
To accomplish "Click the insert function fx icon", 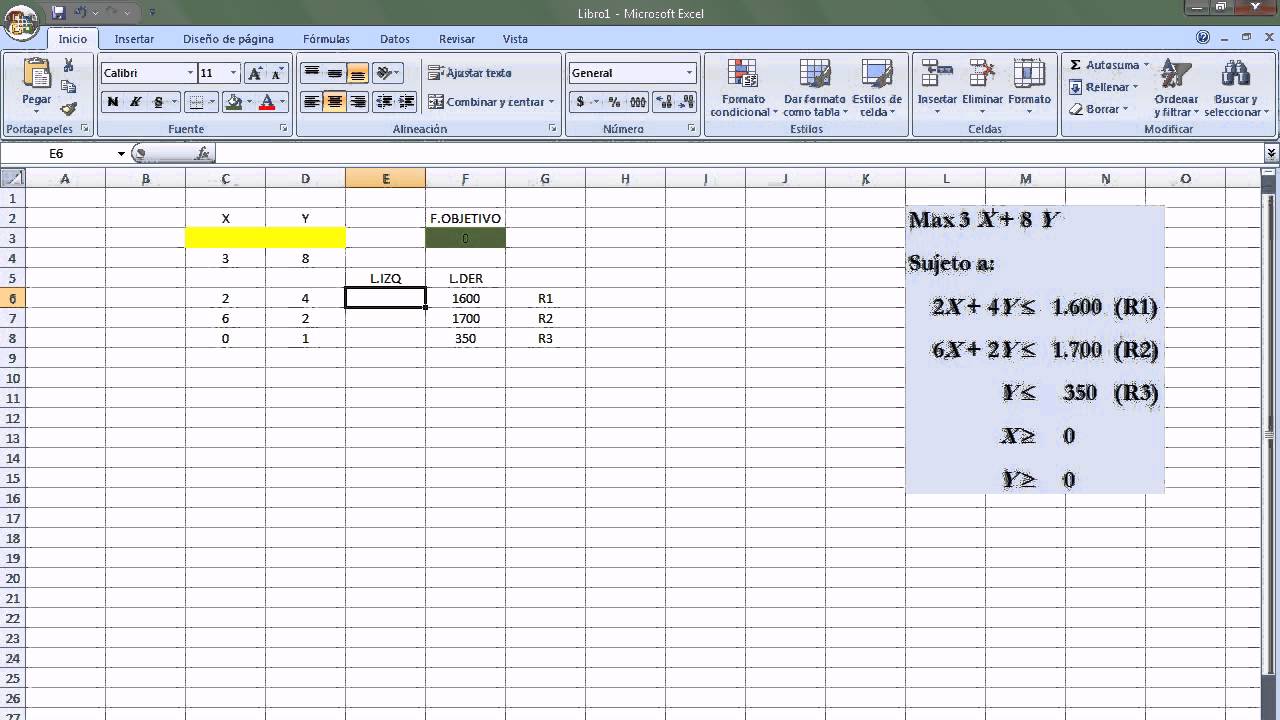I will (202, 153).
